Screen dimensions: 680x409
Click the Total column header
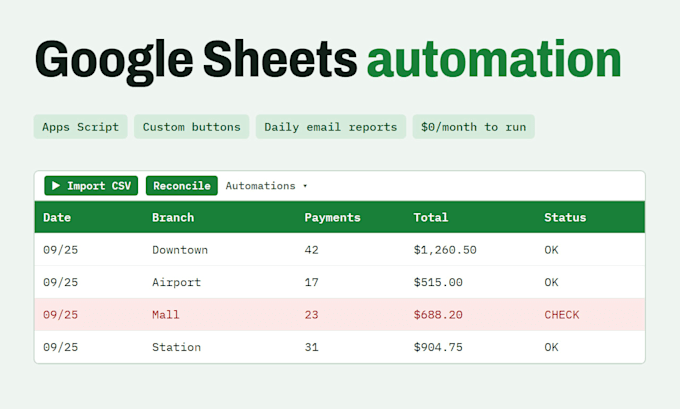point(431,217)
